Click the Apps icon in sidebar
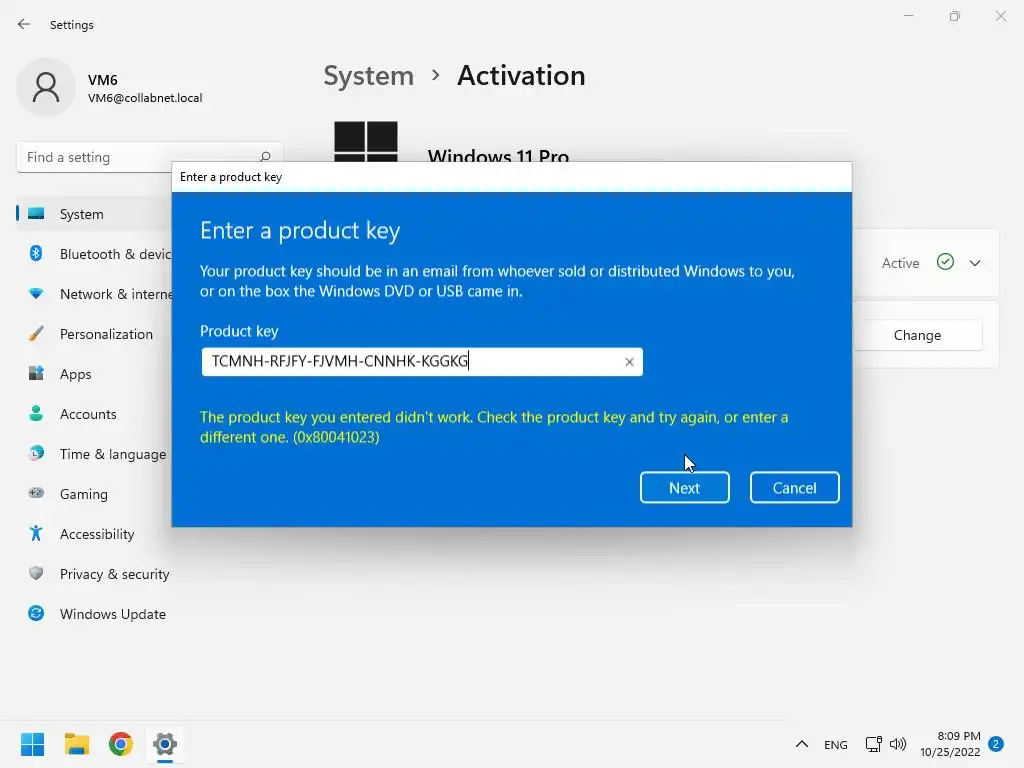 [x=36, y=374]
